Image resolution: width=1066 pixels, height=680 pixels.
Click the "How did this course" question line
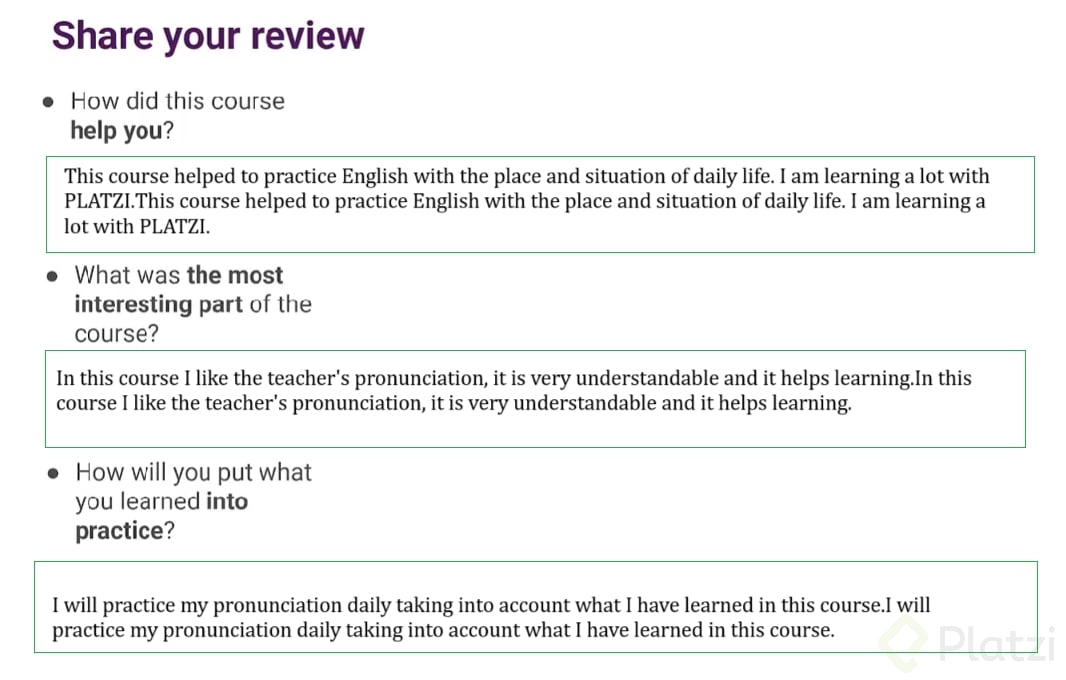tap(177, 101)
